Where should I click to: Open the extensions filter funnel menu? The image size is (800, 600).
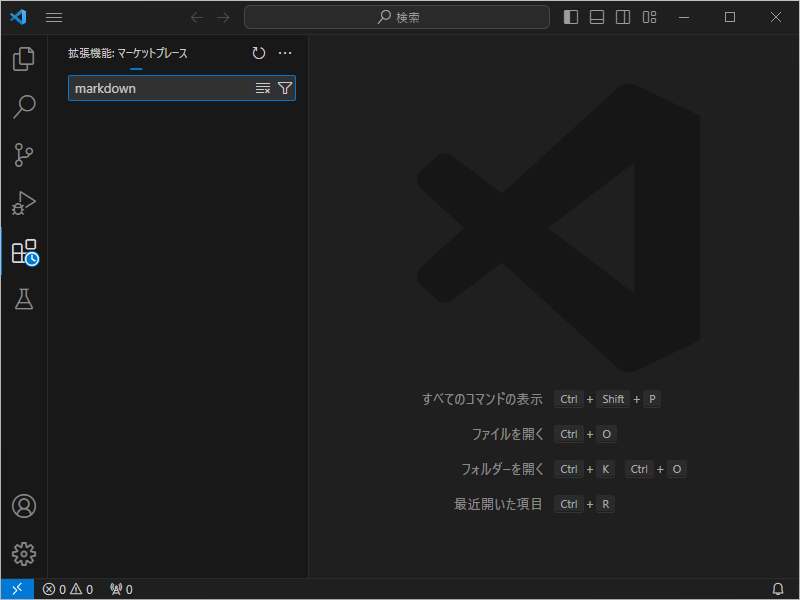[285, 88]
